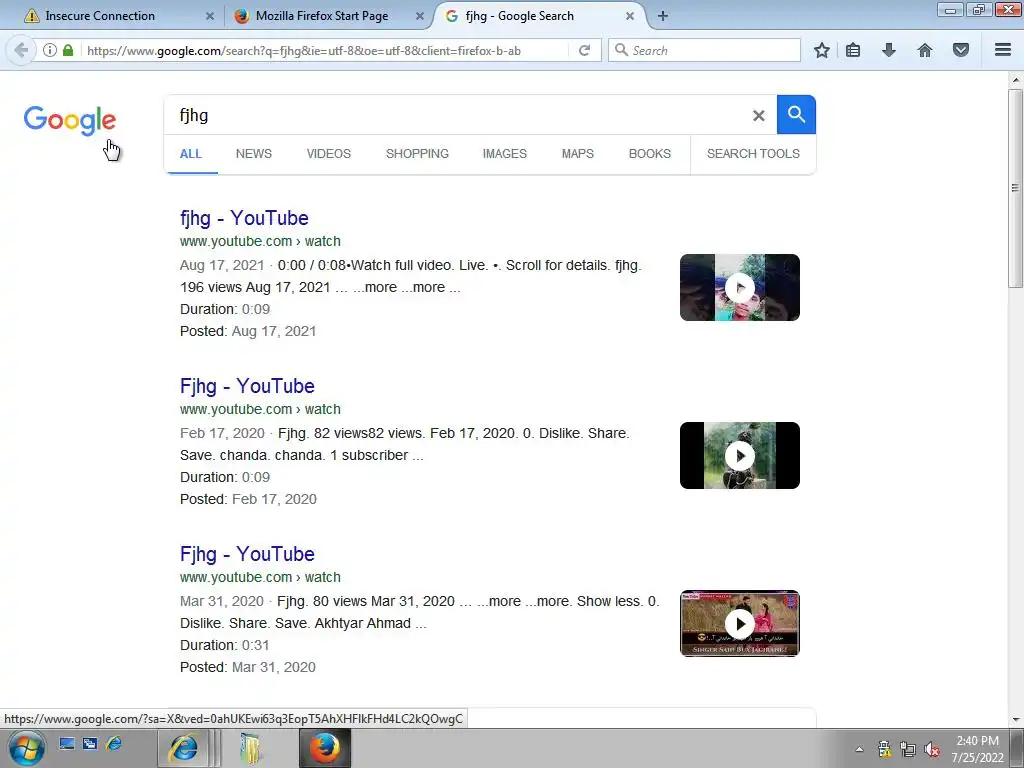Screen dimensions: 1024x768
Task: Click the green padlock security icon
Action: tap(68, 50)
